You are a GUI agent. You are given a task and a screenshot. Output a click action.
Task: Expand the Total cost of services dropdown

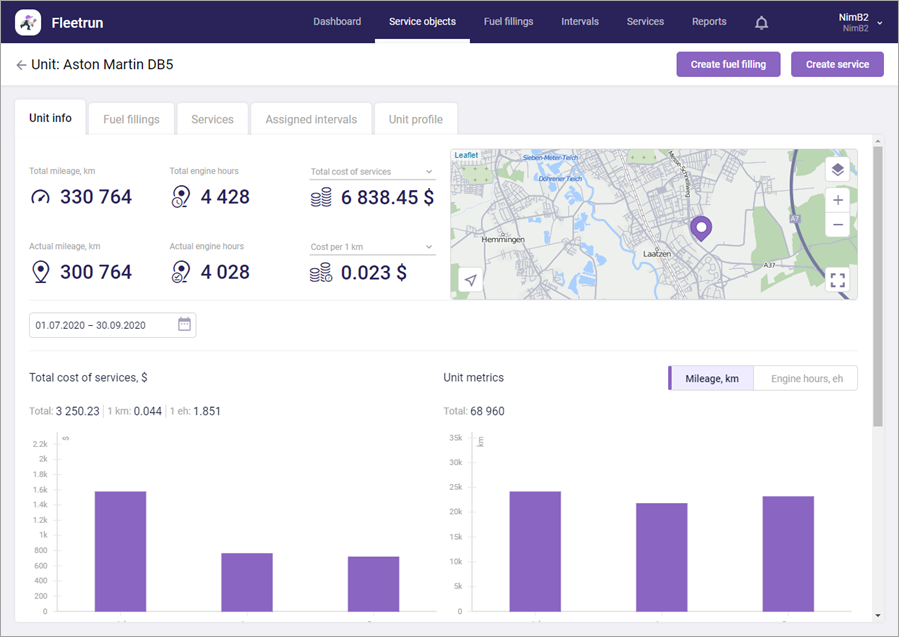tap(429, 172)
